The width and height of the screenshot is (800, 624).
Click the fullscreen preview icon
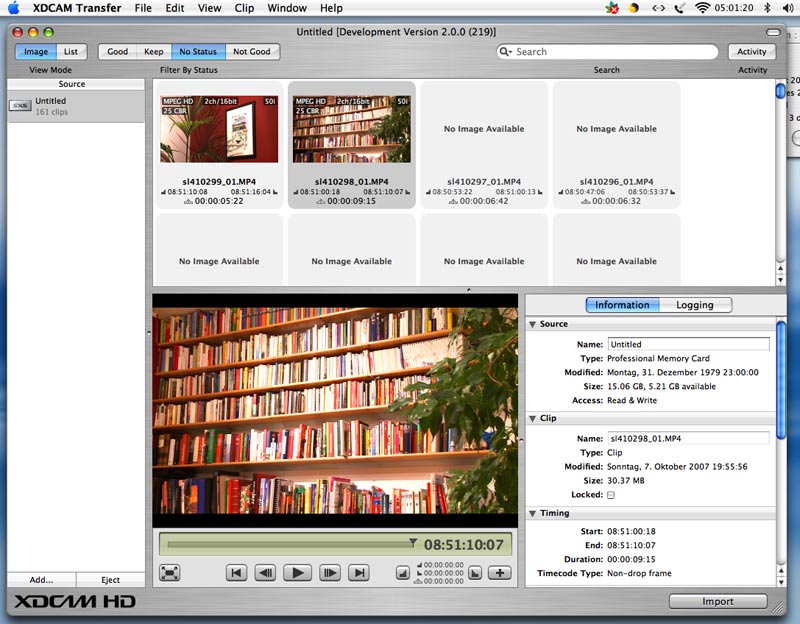(170, 573)
